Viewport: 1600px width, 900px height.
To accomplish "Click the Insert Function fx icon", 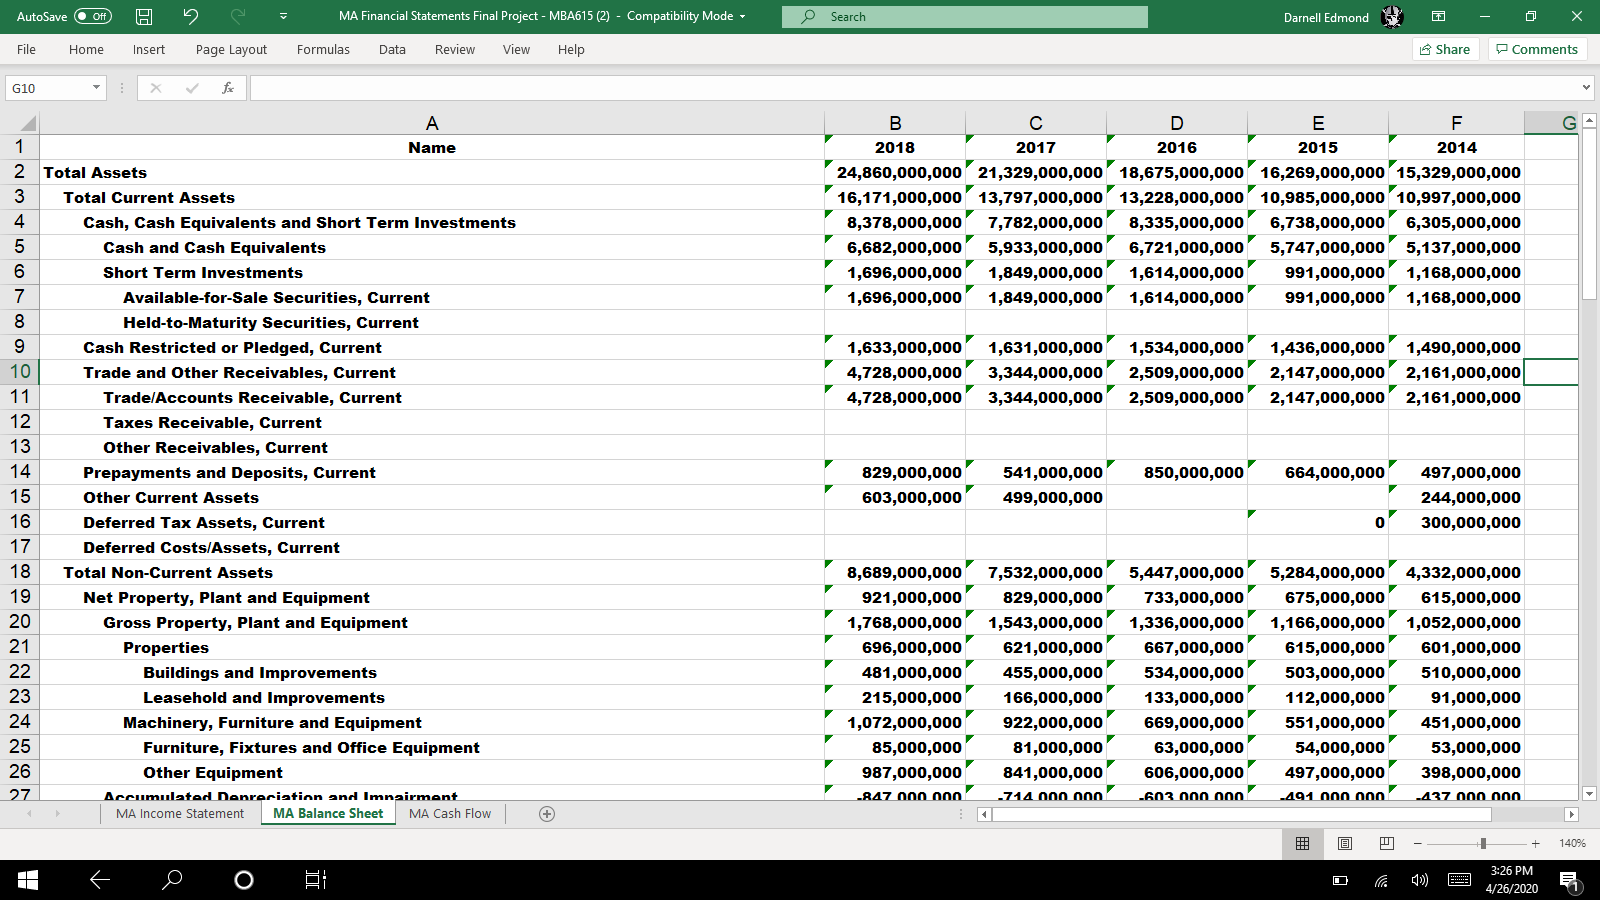I will [228, 88].
